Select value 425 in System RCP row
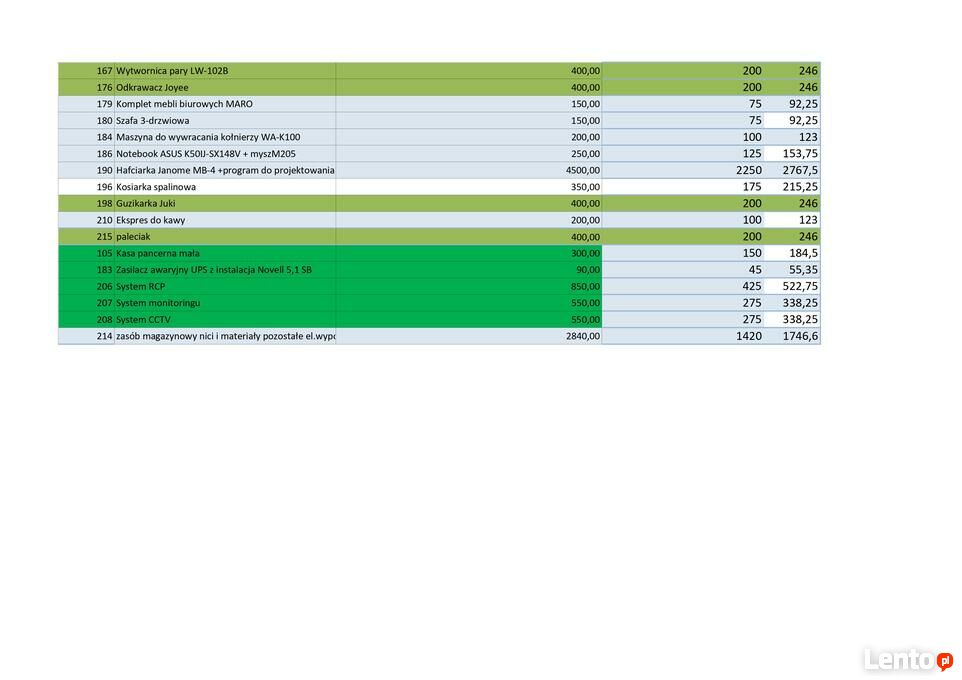The width and height of the screenshot is (962, 680). (683, 286)
